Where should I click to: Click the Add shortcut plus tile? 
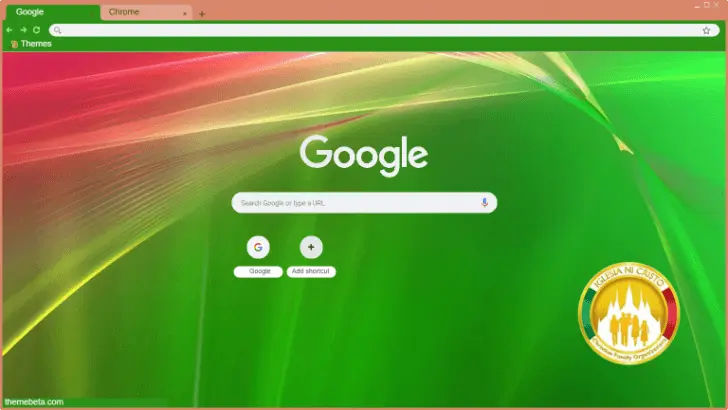(311, 247)
